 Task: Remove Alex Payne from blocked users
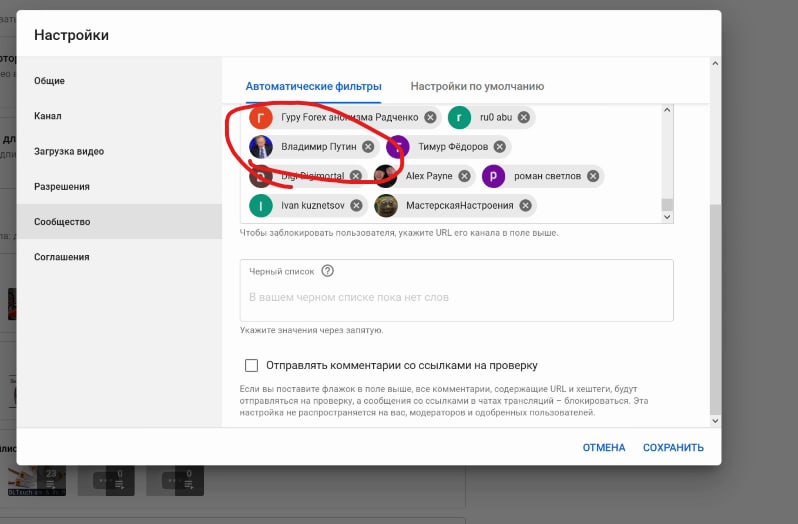[464, 176]
